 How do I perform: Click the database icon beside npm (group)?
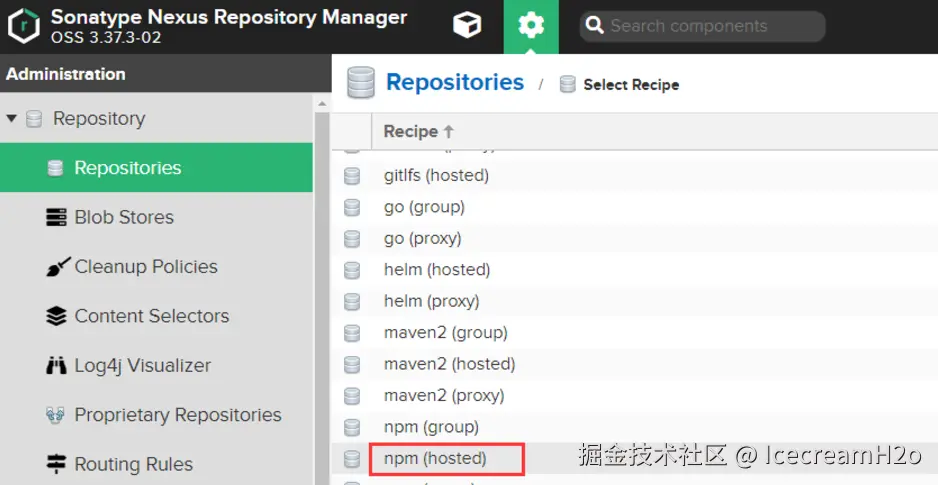(x=352, y=427)
